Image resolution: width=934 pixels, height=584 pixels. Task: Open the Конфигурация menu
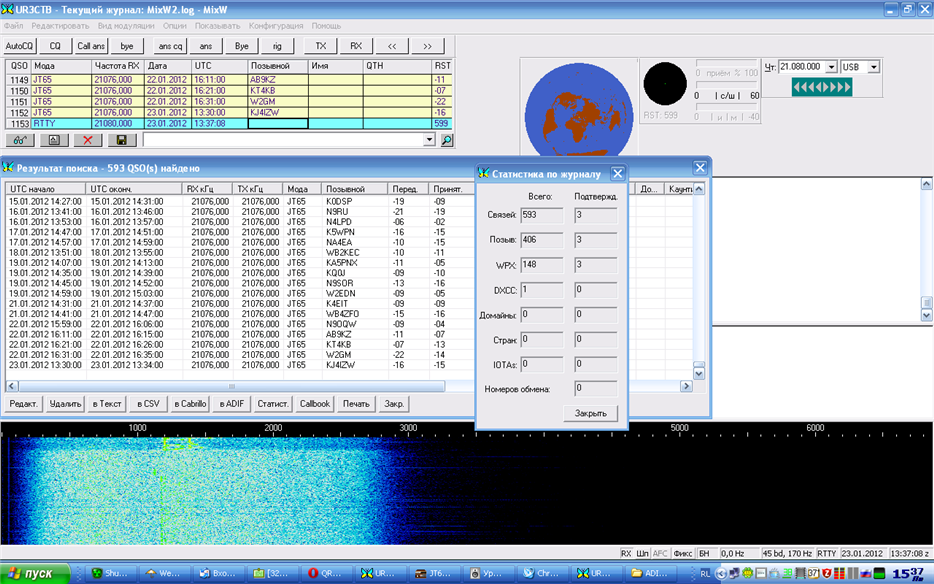(x=275, y=24)
